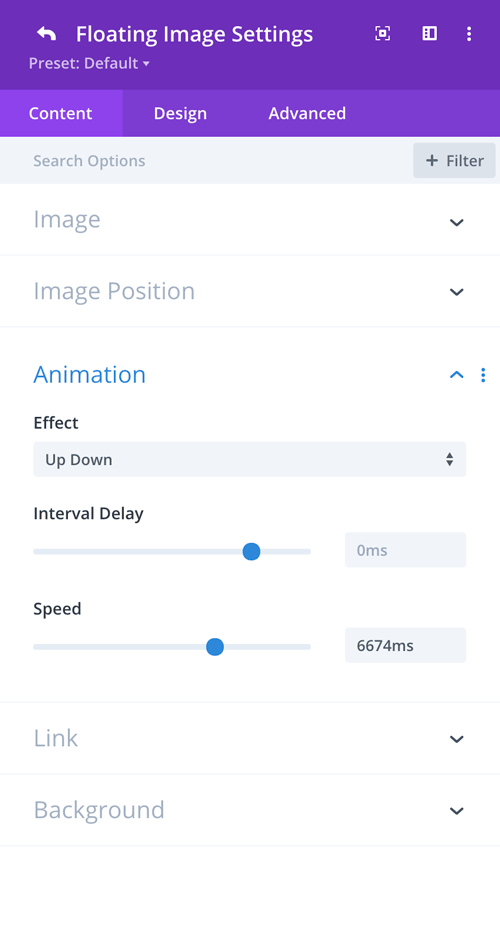Screen dimensions: 500x952
Task: Expand the Image Position section
Action: click(250, 291)
